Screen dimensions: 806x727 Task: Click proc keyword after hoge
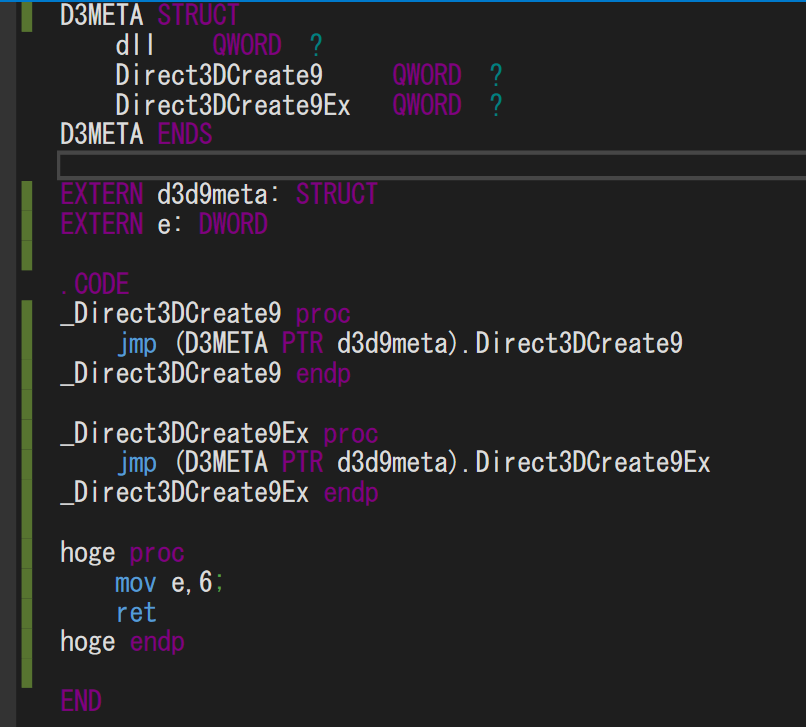[157, 553]
